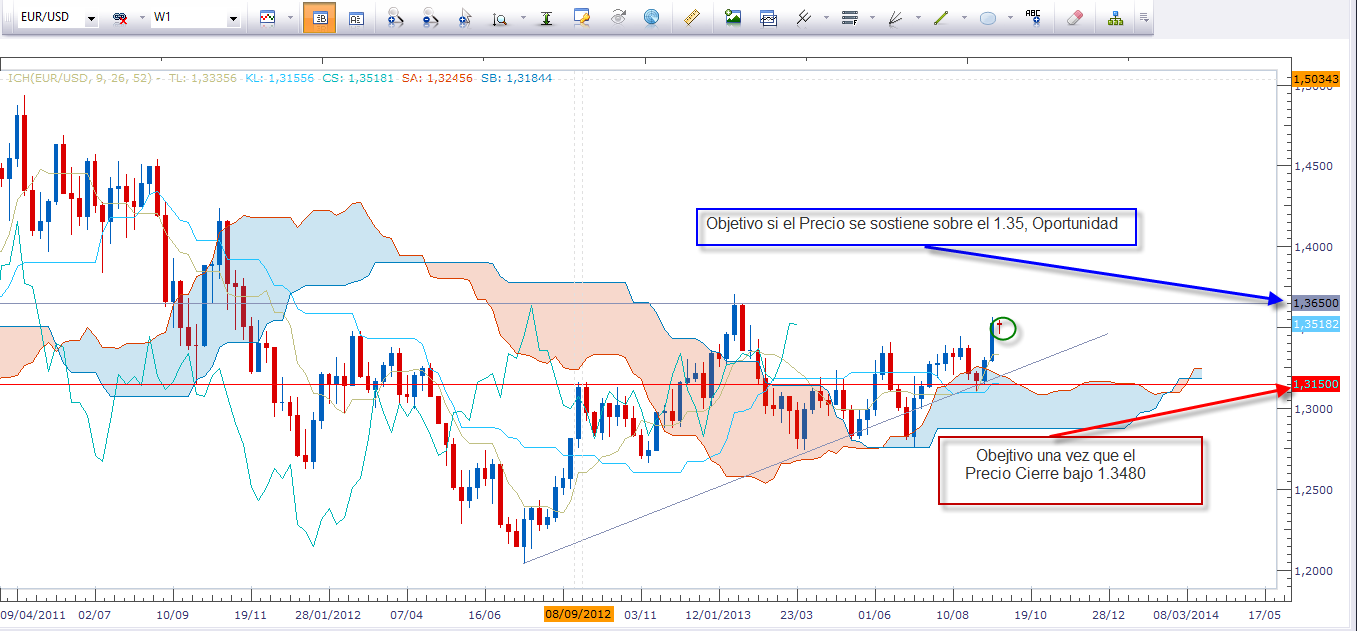Click the 1,2500 price axis label

[1314, 490]
